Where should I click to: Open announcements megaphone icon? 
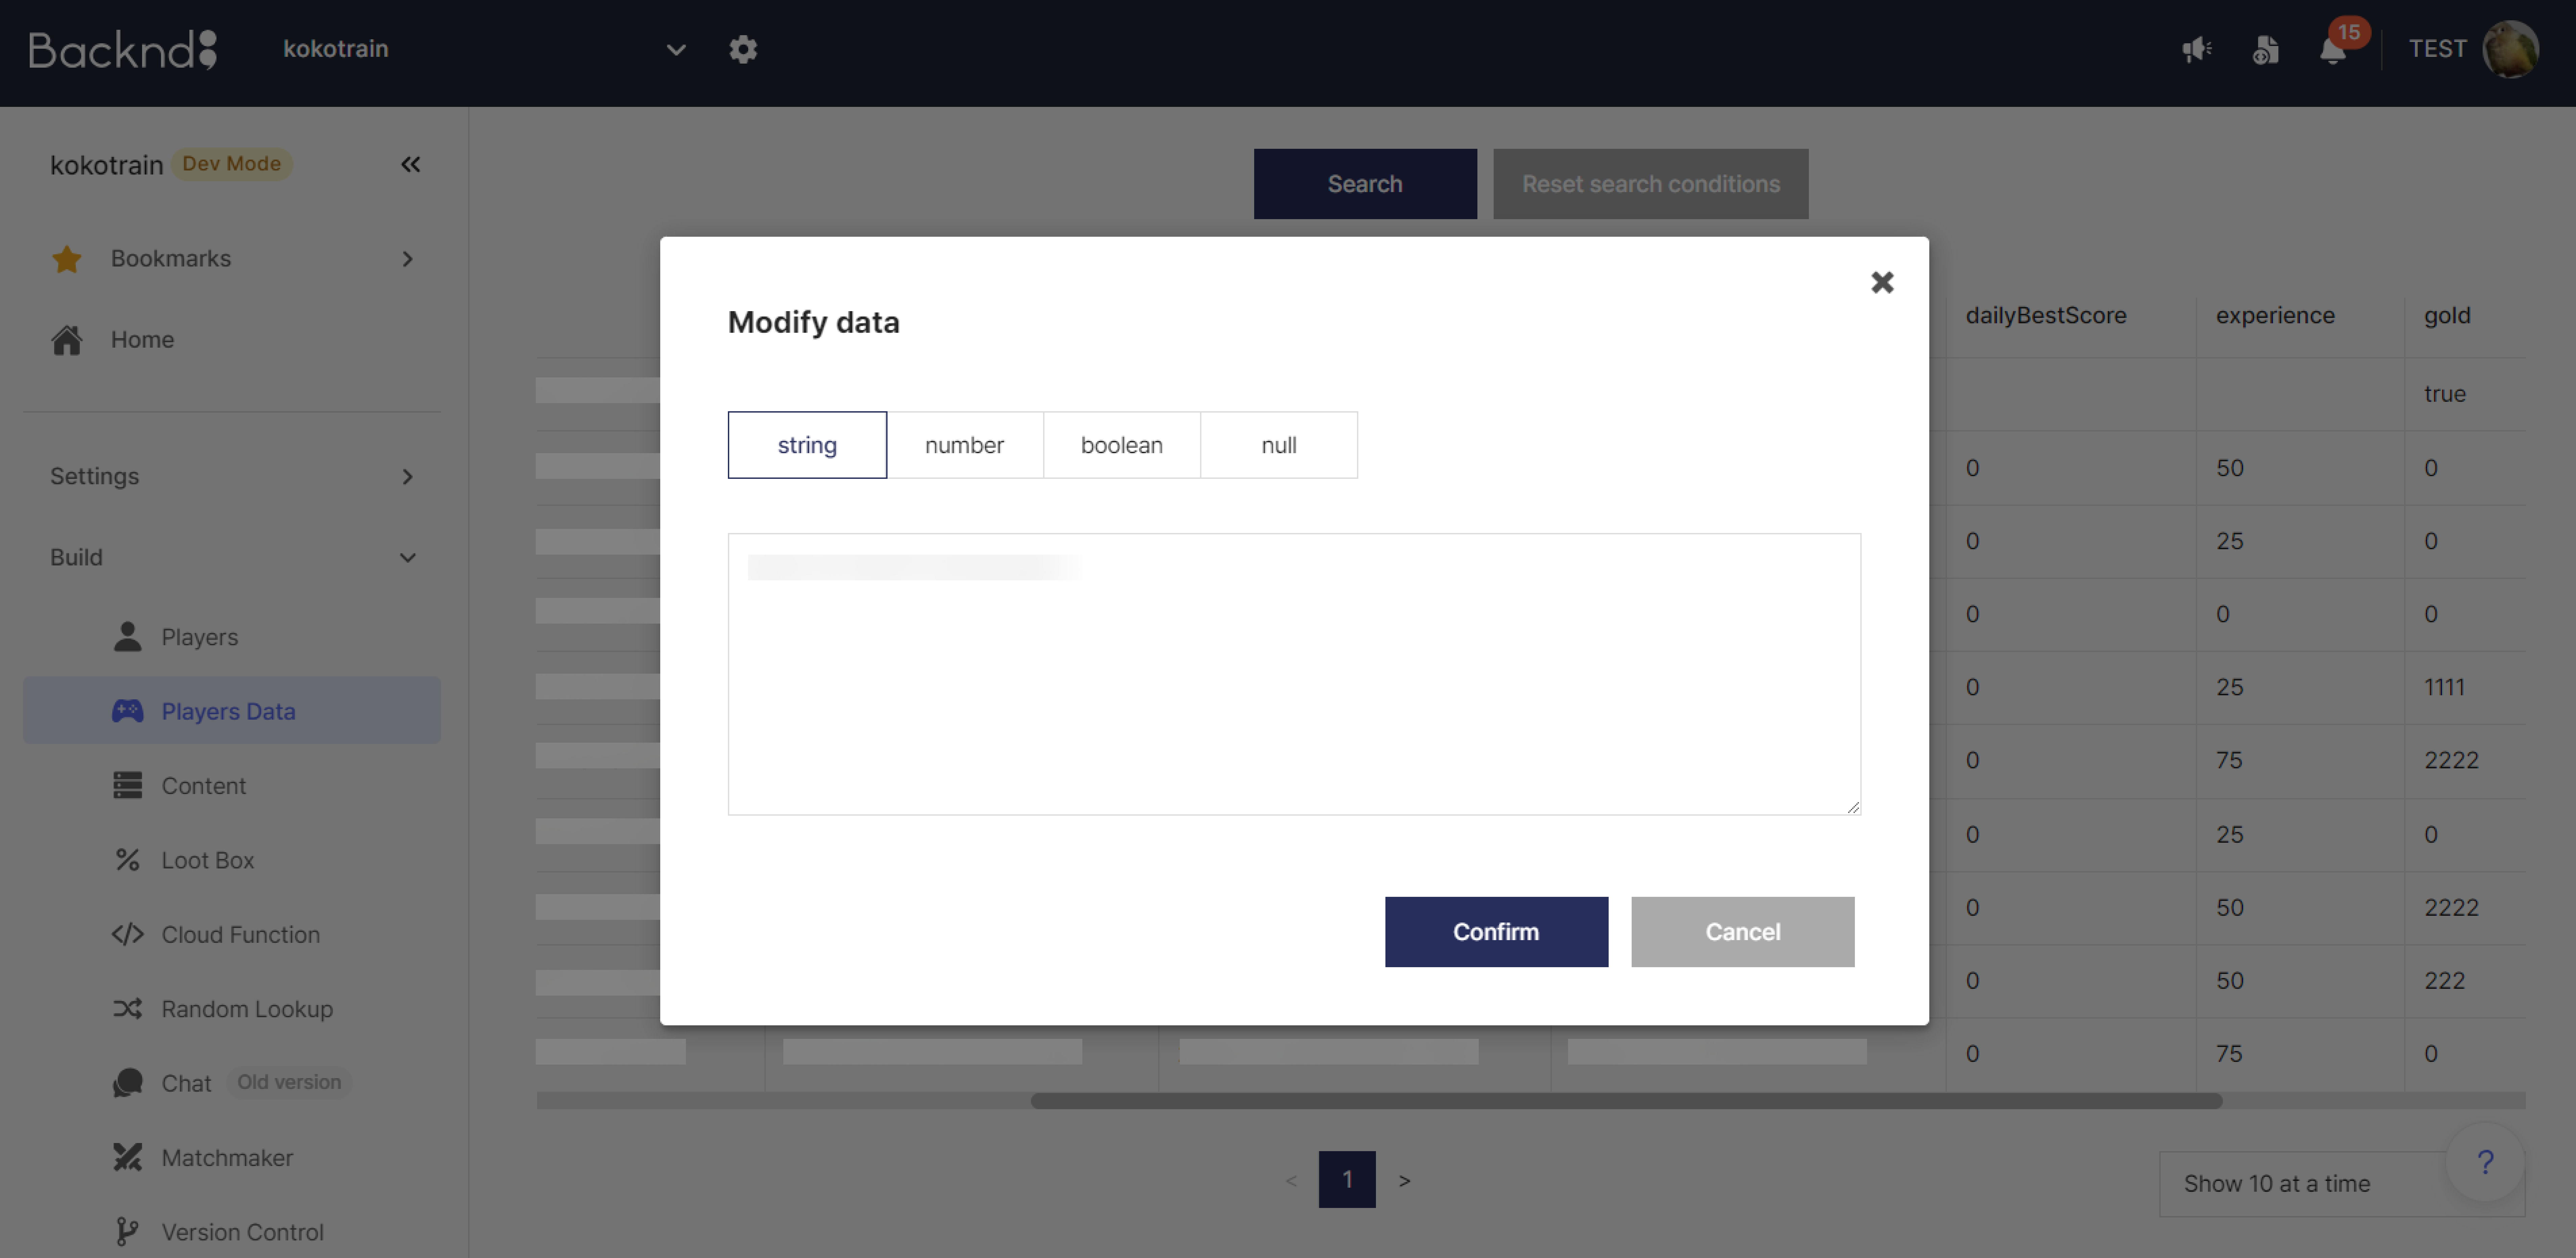pyautogui.click(x=2197, y=49)
